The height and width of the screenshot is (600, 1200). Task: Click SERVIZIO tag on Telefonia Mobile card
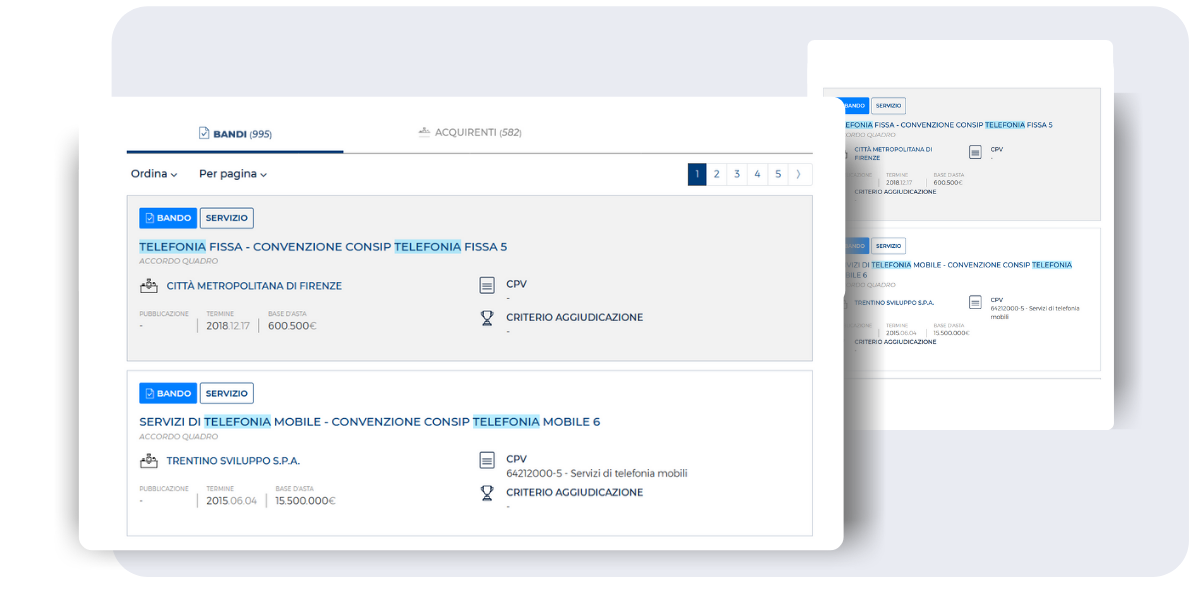(x=226, y=393)
